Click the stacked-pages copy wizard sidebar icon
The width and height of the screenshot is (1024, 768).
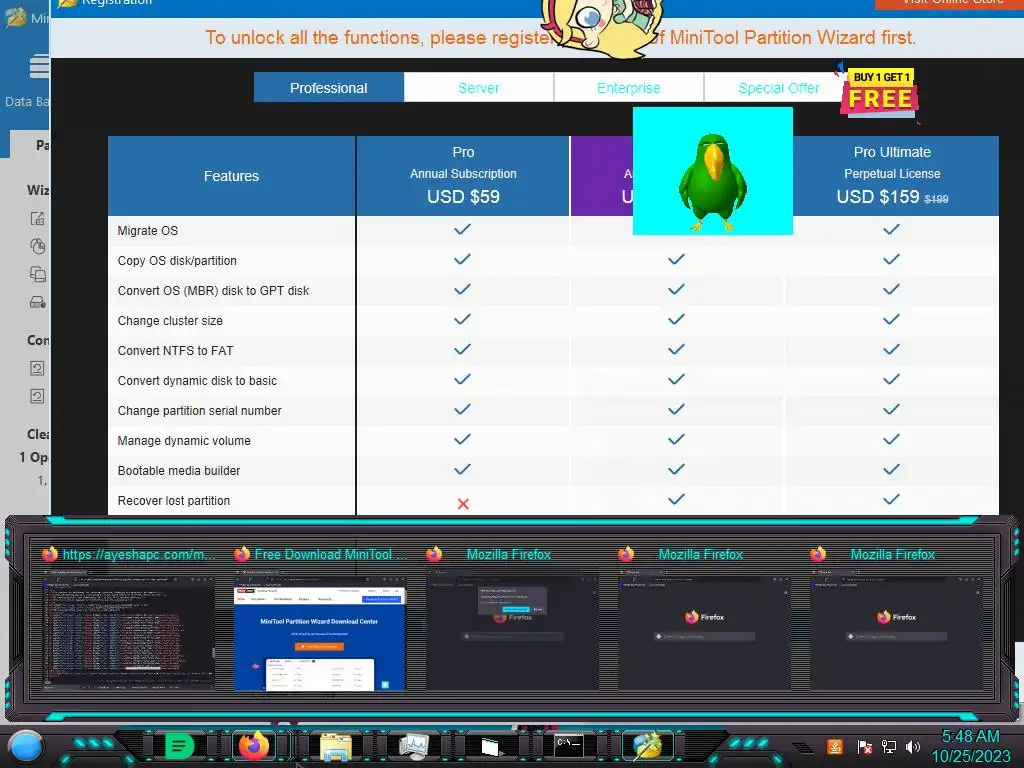(x=38, y=274)
